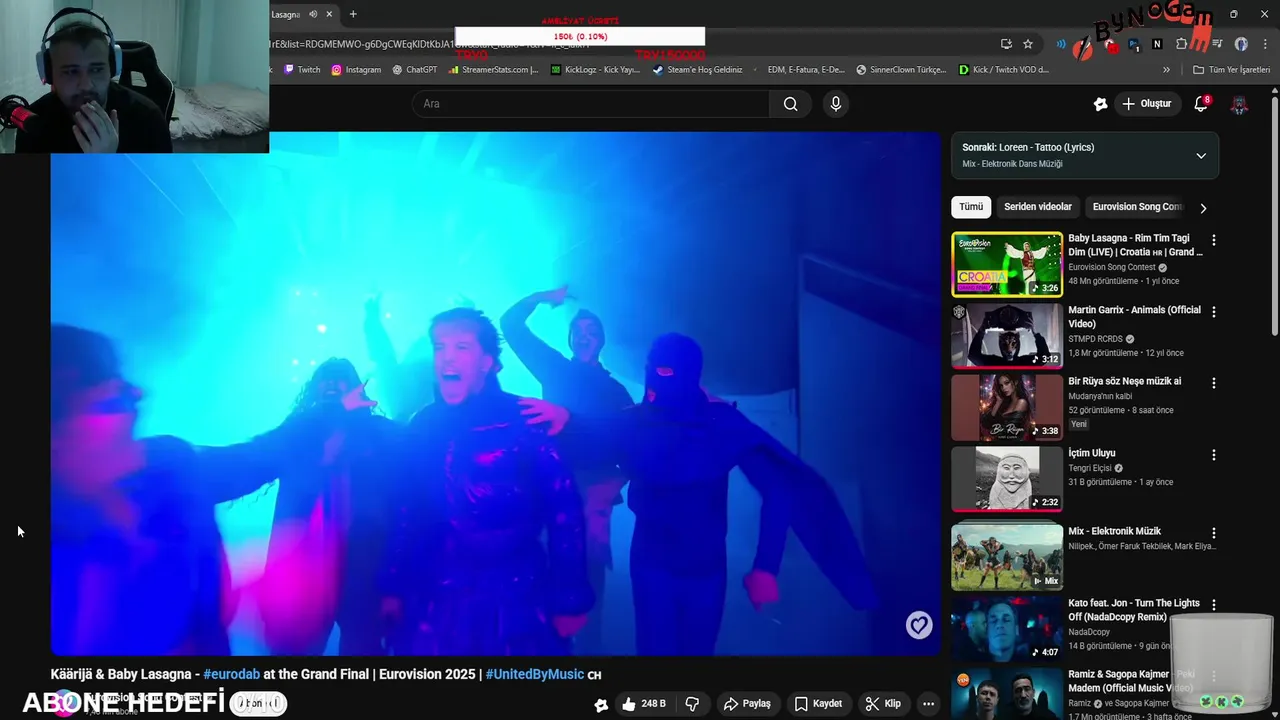Open the ChatGPT bookmark
Viewport: 1280px width, 720px height.
coord(415,70)
